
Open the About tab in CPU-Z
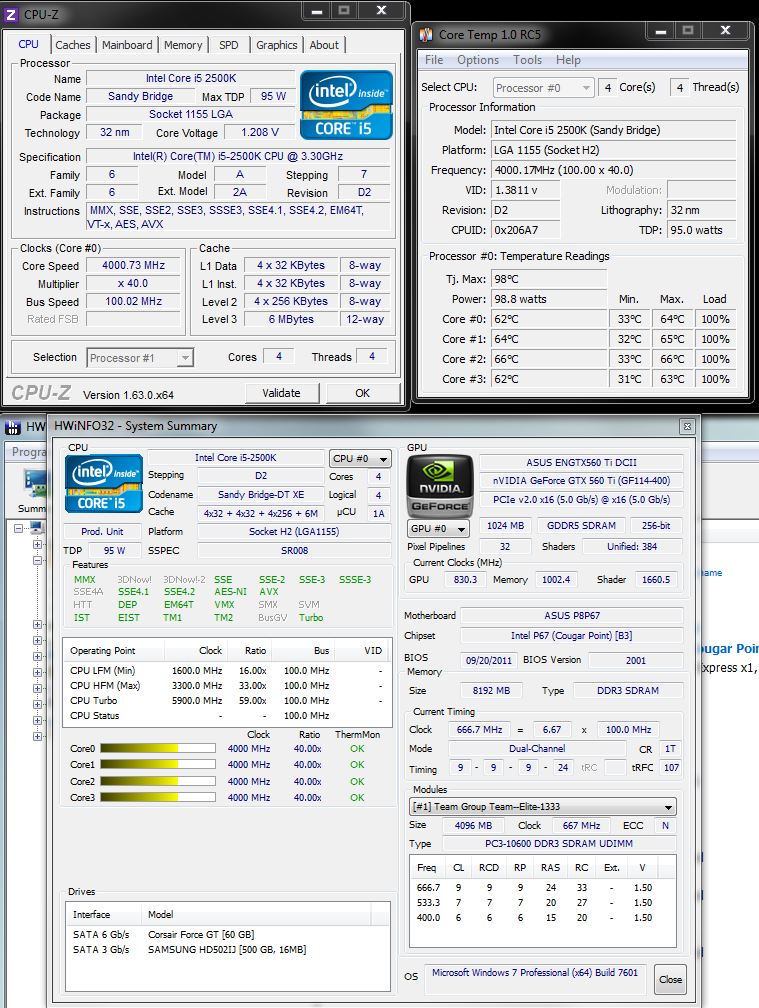(x=324, y=45)
